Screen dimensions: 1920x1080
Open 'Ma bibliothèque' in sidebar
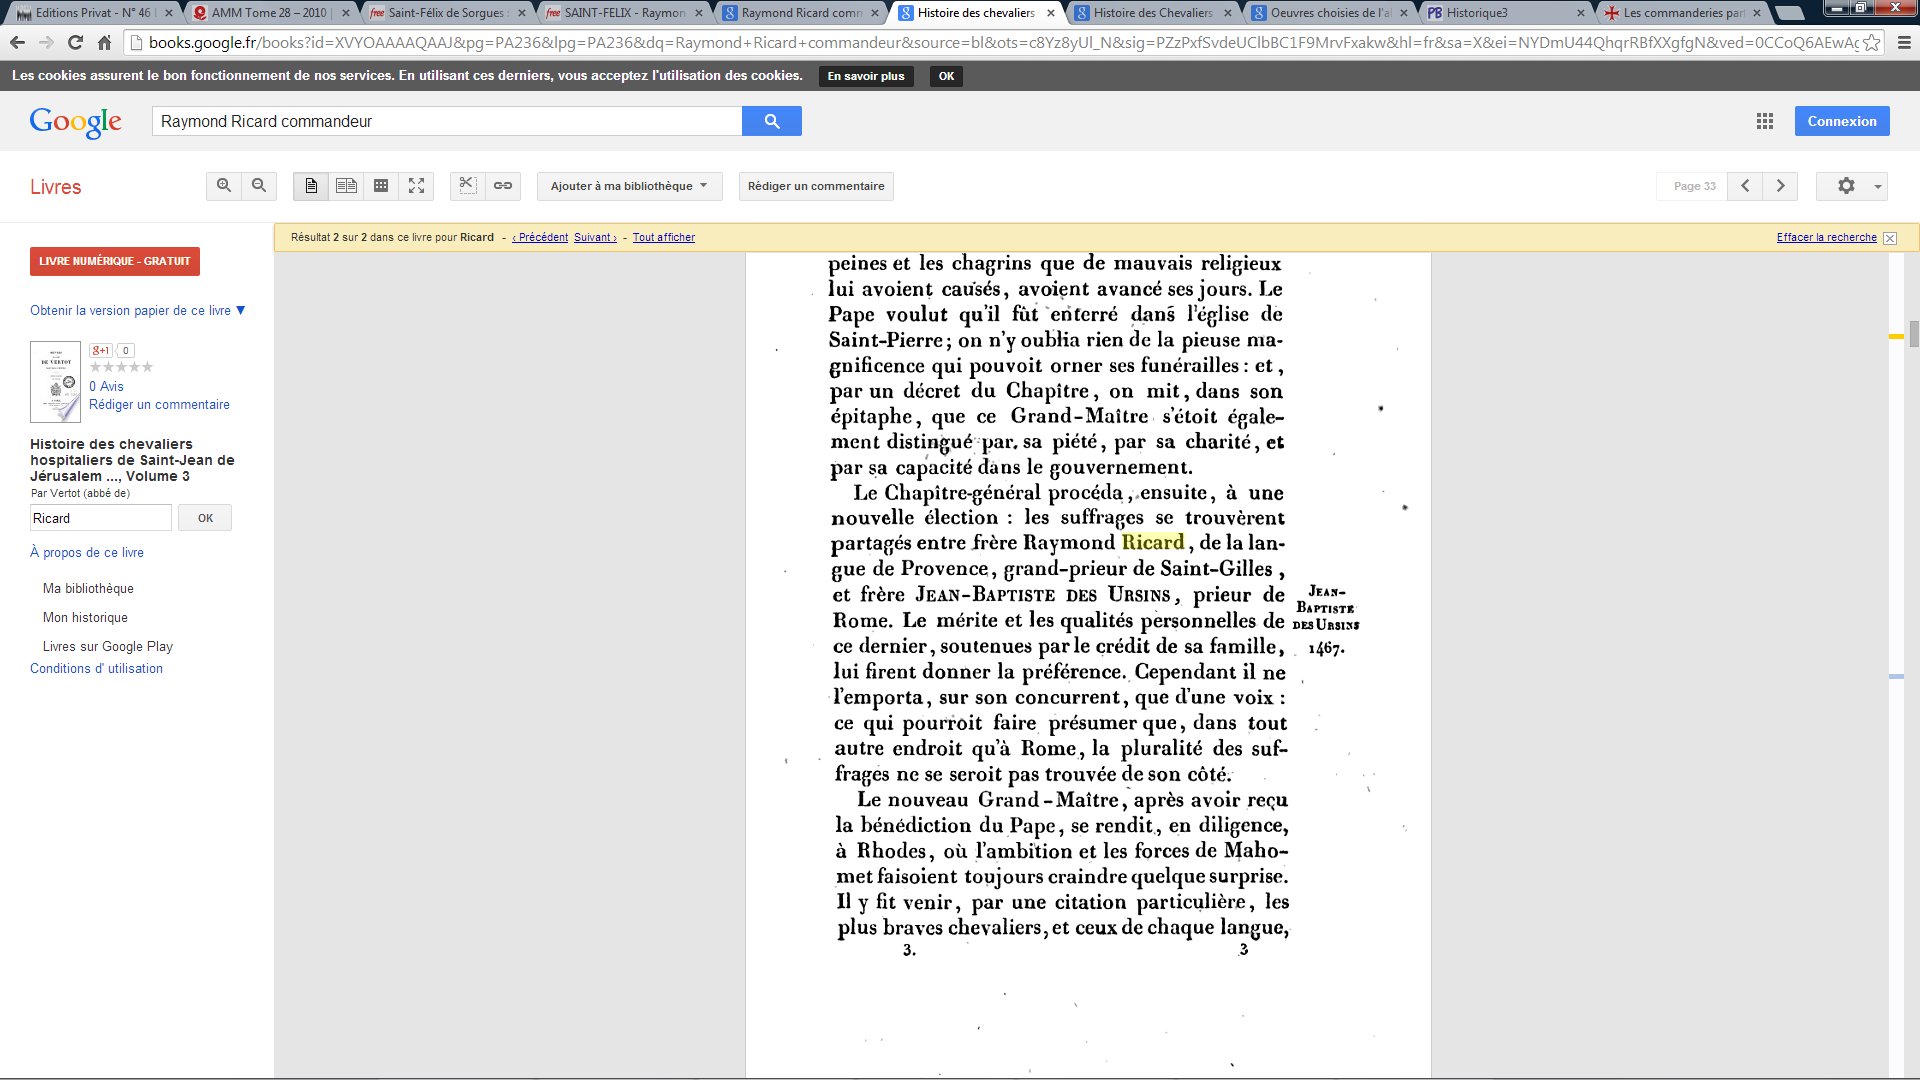point(88,589)
